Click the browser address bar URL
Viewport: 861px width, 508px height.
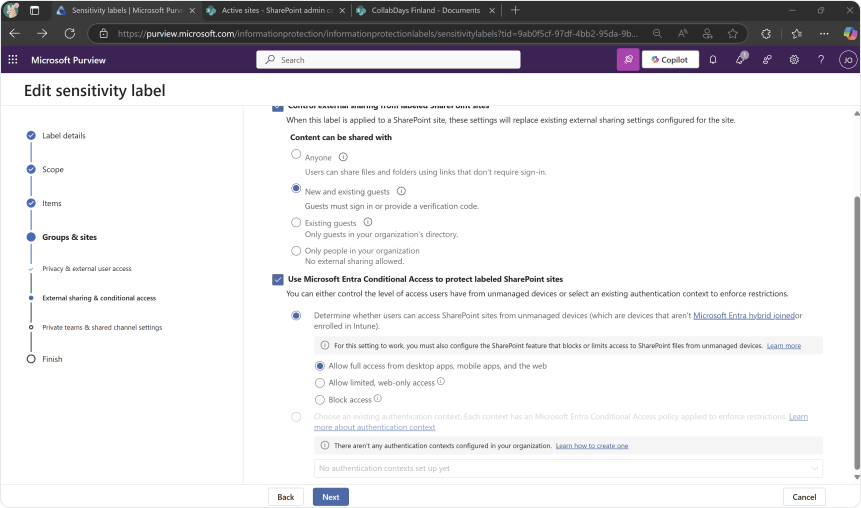[x=377, y=34]
